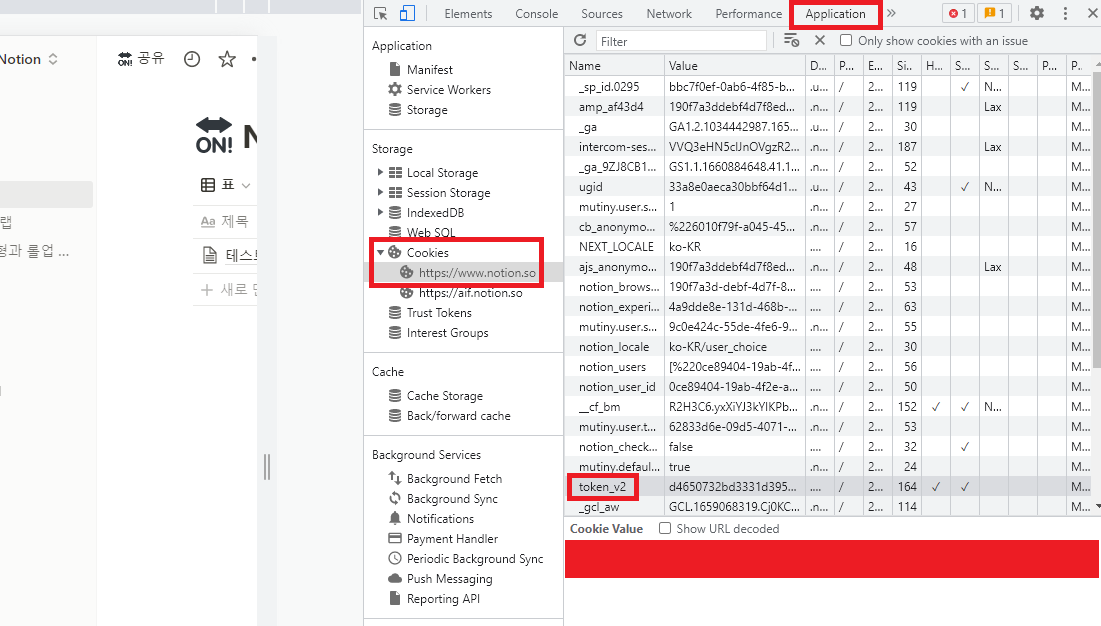Screen dimensions: 1101x626
Task: Switch to the Performance tab
Action: [x=749, y=13]
